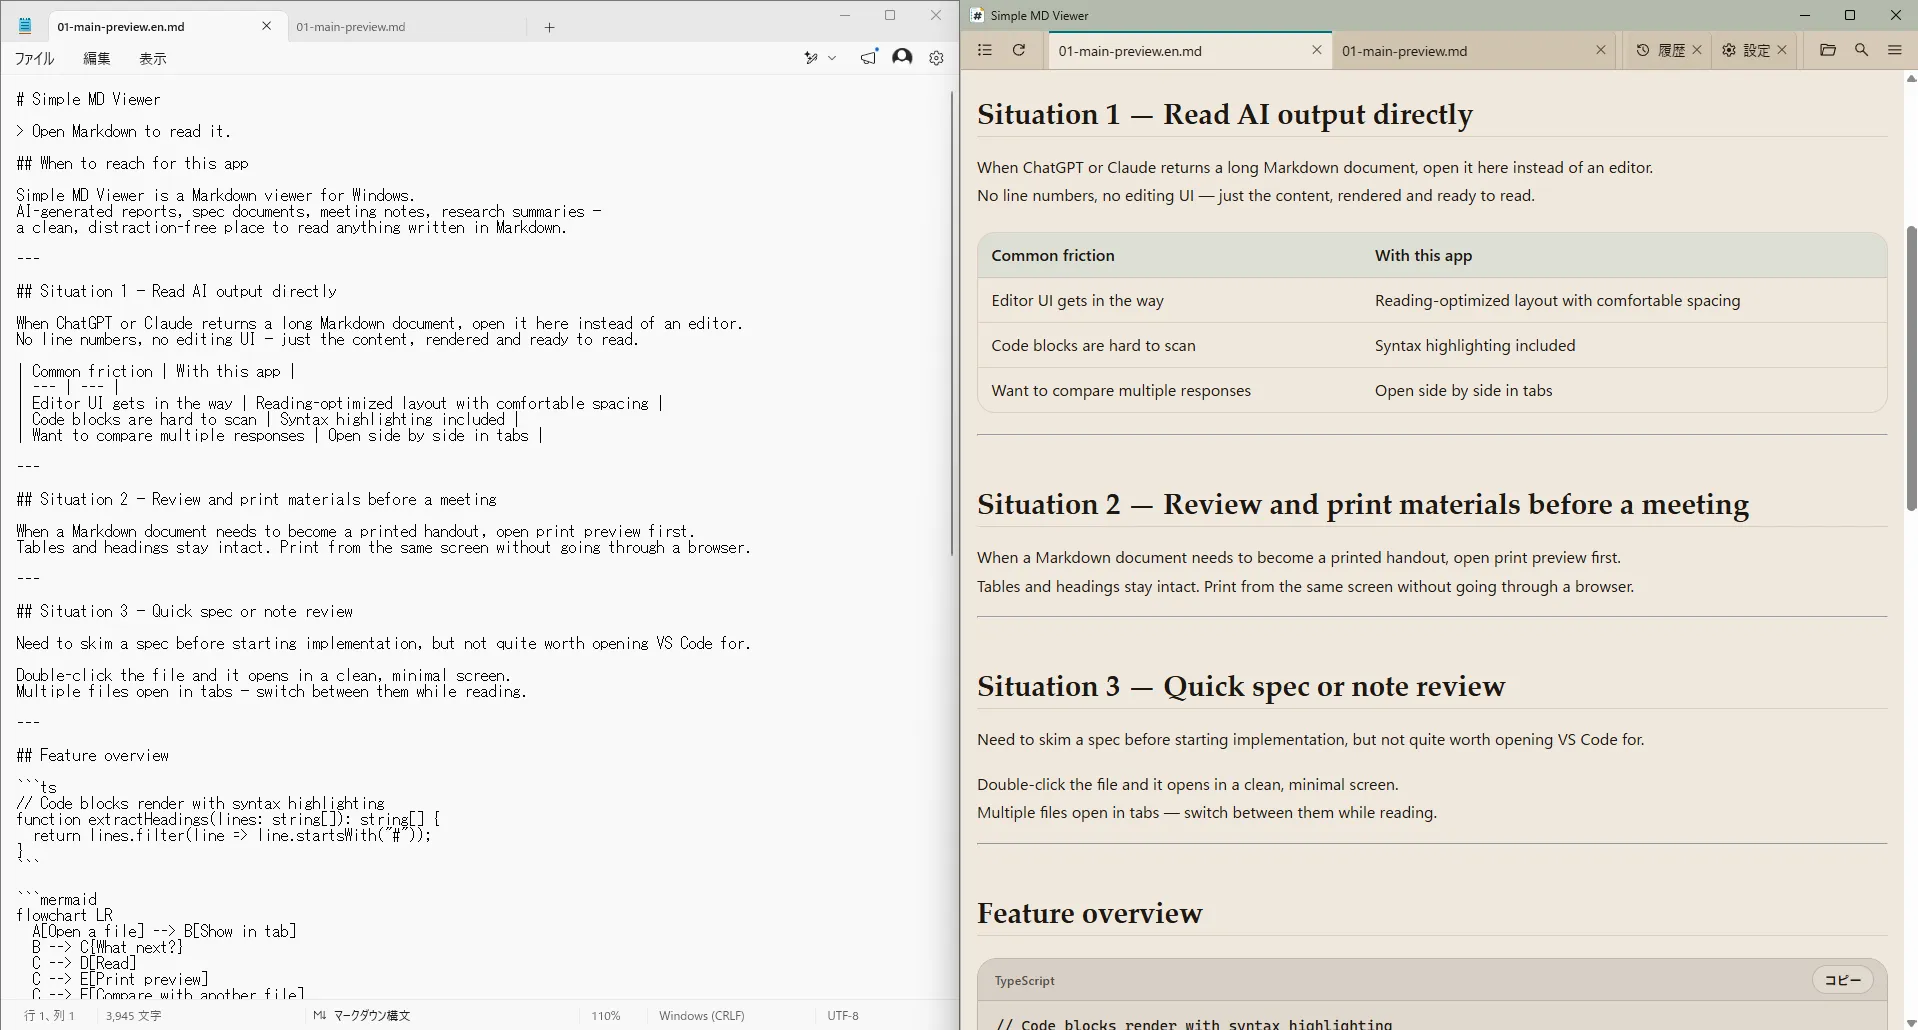The image size is (1918, 1030).
Task: Click the '## Situation 3 – Quick spec or note review' line in Notepad
Action: pos(184,611)
